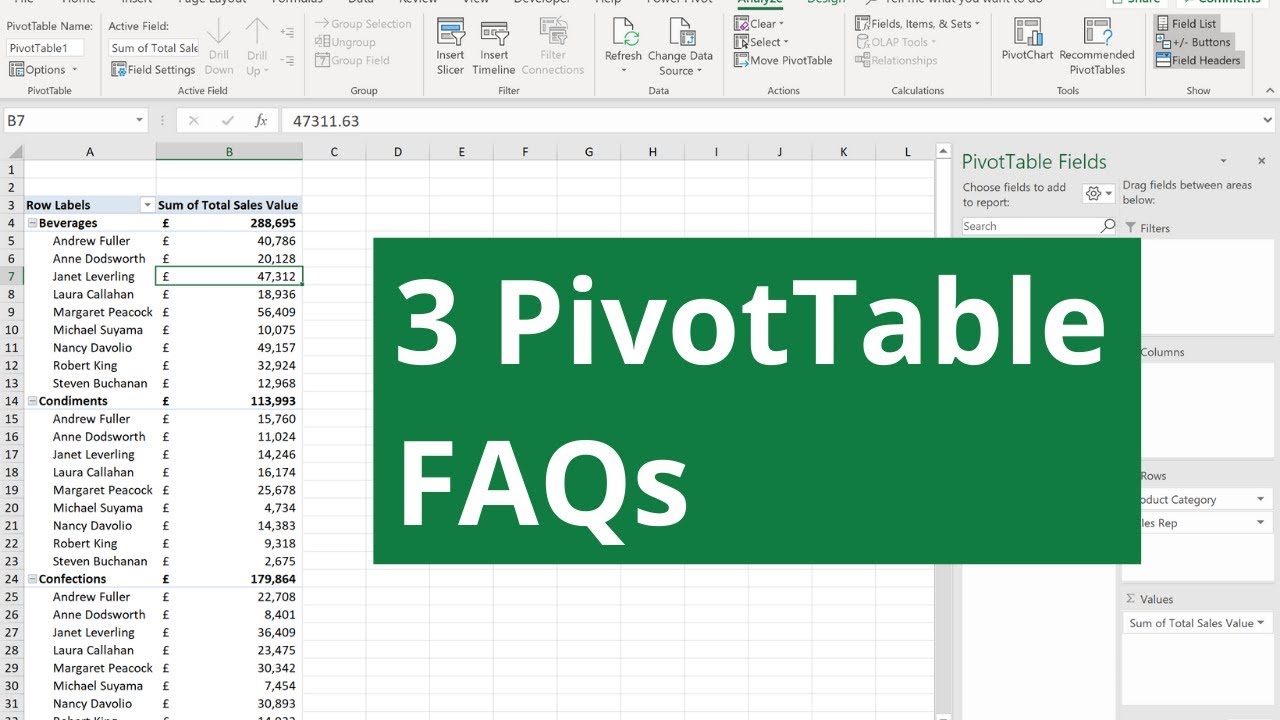Image resolution: width=1280 pixels, height=720 pixels.
Task: Open the Row Labels filter dropdown
Action: [x=147, y=205]
